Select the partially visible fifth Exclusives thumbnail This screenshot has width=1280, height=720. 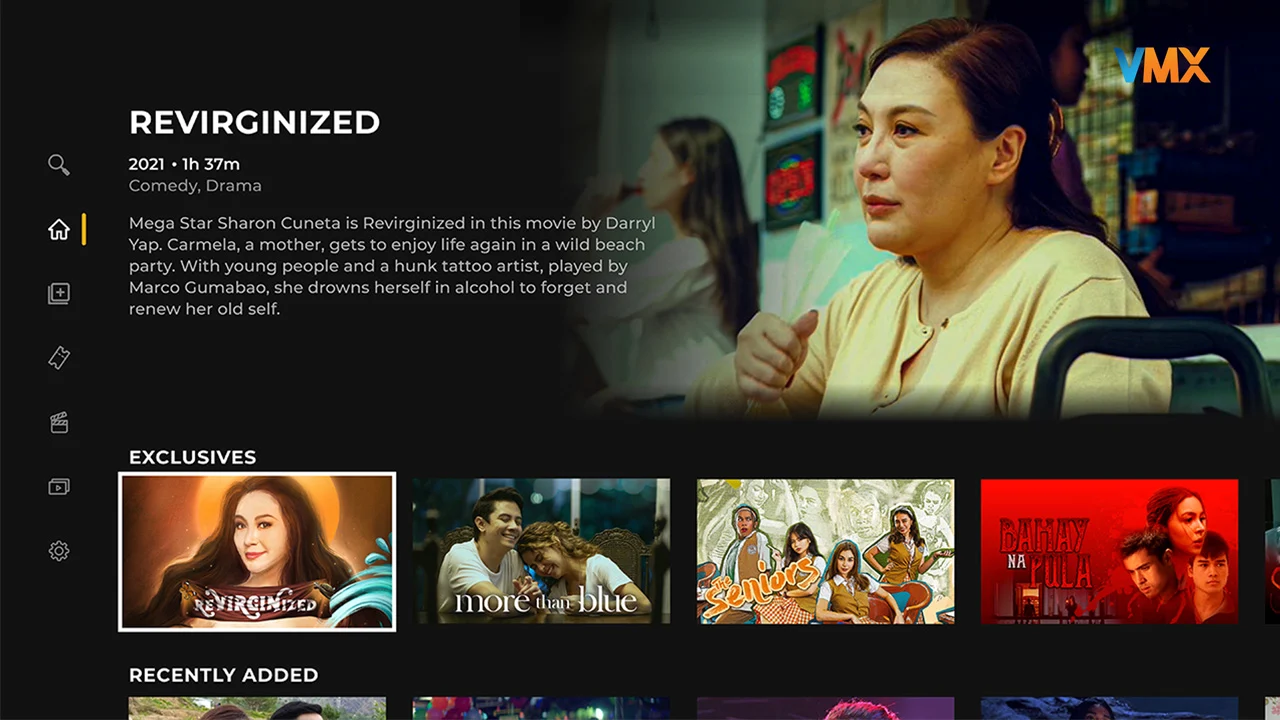coord(1272,551)
